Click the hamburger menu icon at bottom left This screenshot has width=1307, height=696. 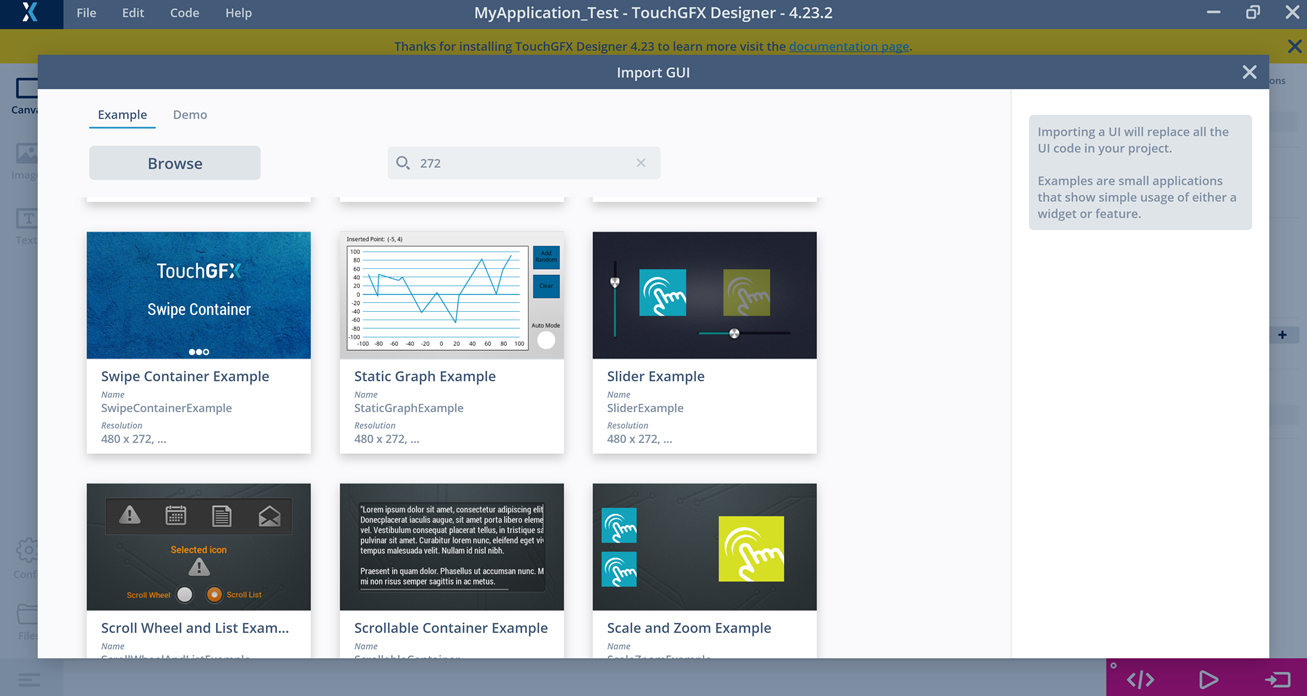pos(29,680)
